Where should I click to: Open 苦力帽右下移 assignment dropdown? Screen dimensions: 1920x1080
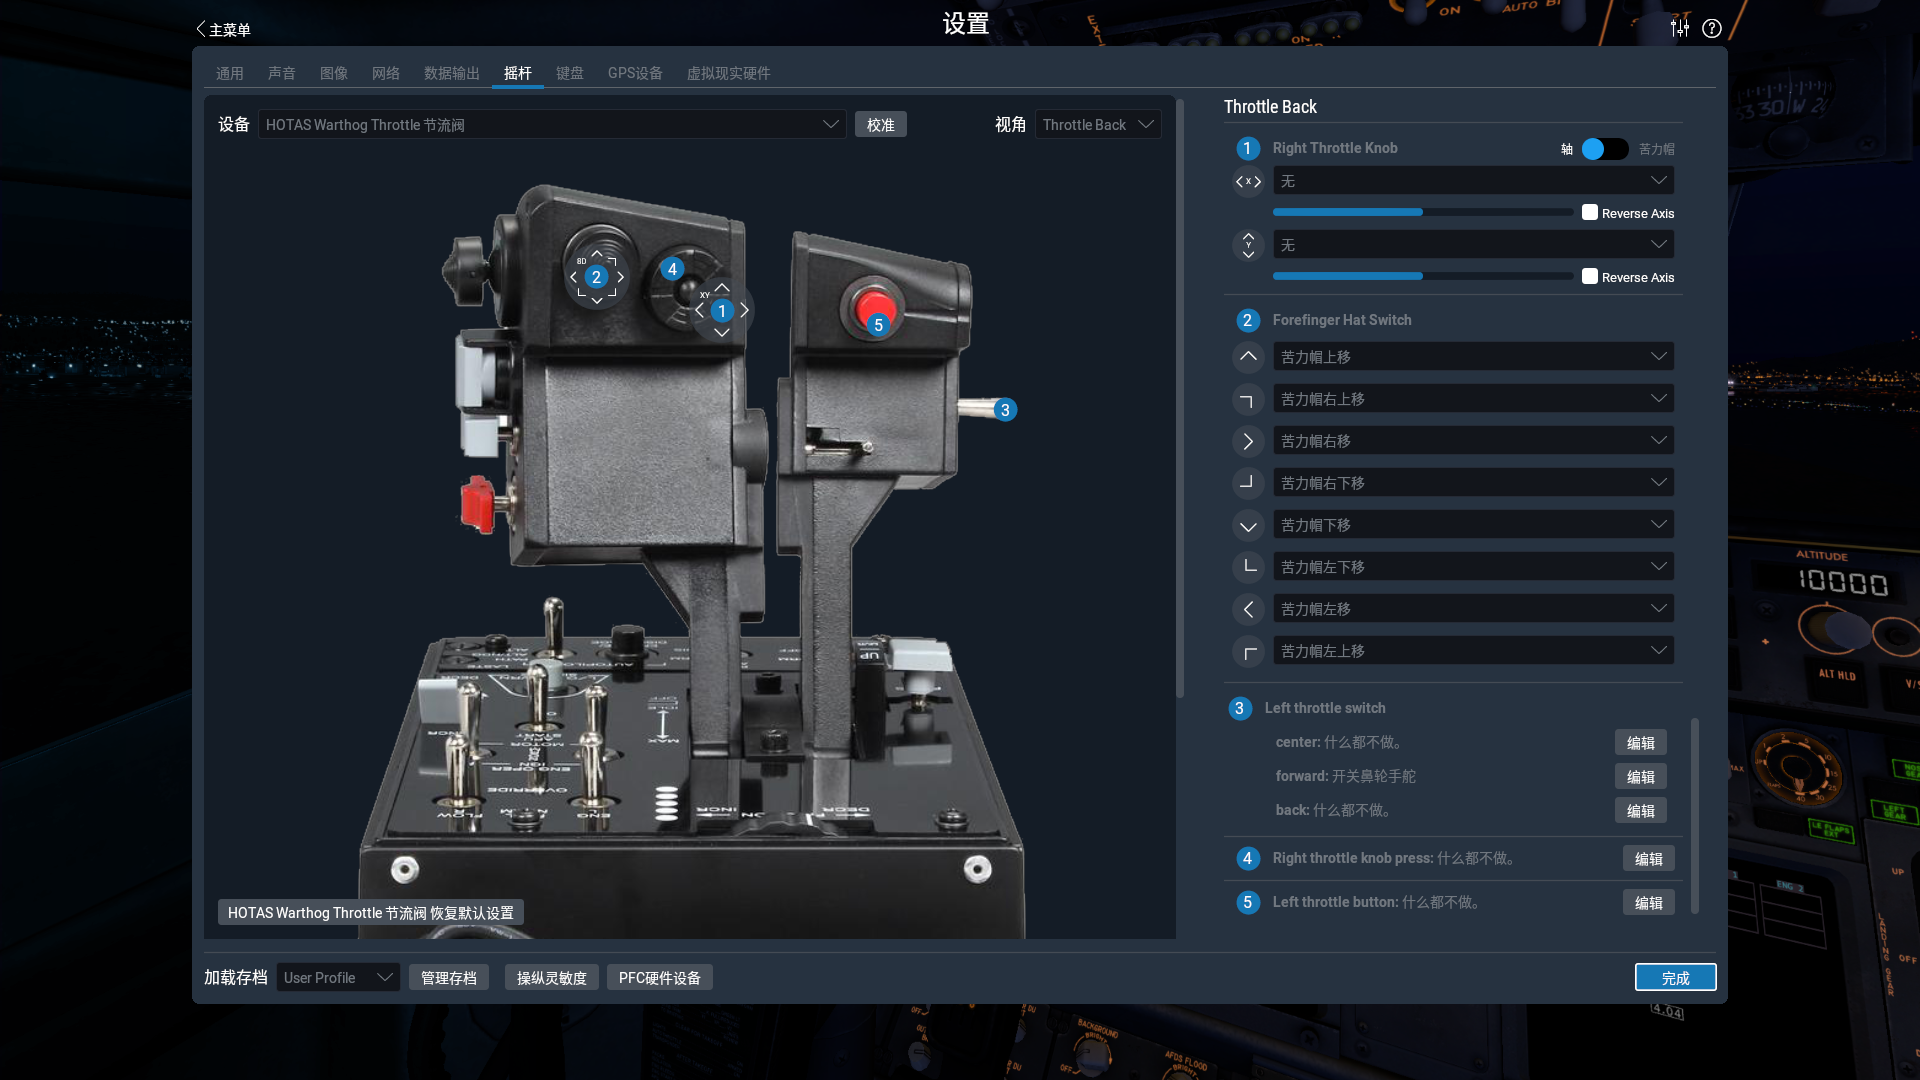click(1473, 483)
